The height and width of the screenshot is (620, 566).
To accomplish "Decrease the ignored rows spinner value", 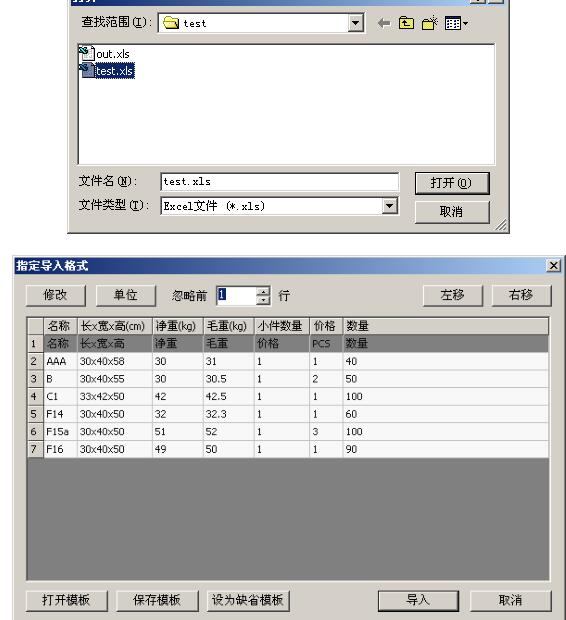I will (263, 300).
